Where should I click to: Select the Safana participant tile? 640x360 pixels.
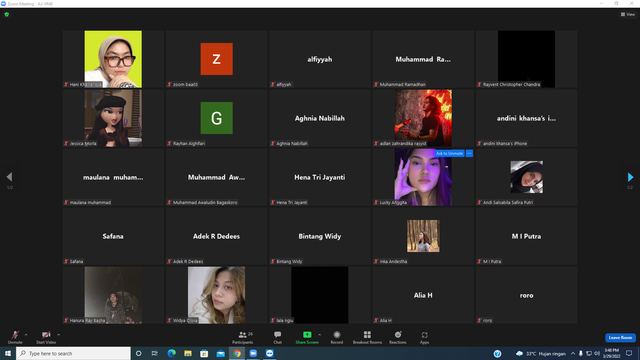pyautogui.click(x=113, y=236)
